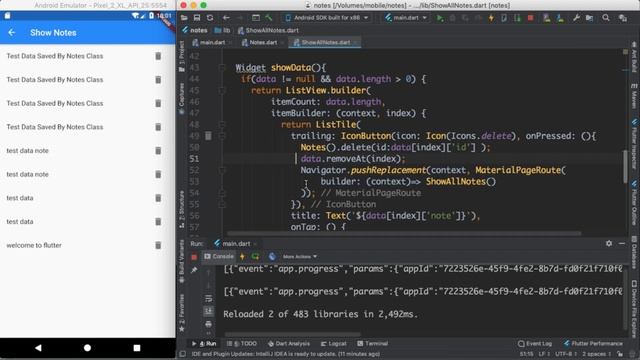Viewport: 640px width, 360px height.
Task: Open the Terminal tool window
Action: (373, 344)
